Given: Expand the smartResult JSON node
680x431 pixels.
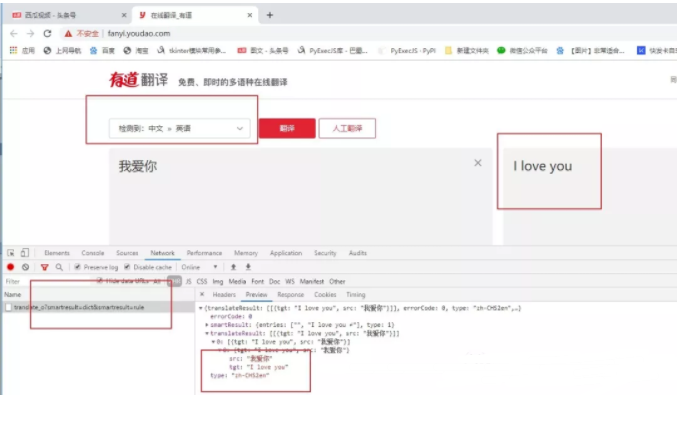Looking at the screenshot, I should tap(207, 325).
